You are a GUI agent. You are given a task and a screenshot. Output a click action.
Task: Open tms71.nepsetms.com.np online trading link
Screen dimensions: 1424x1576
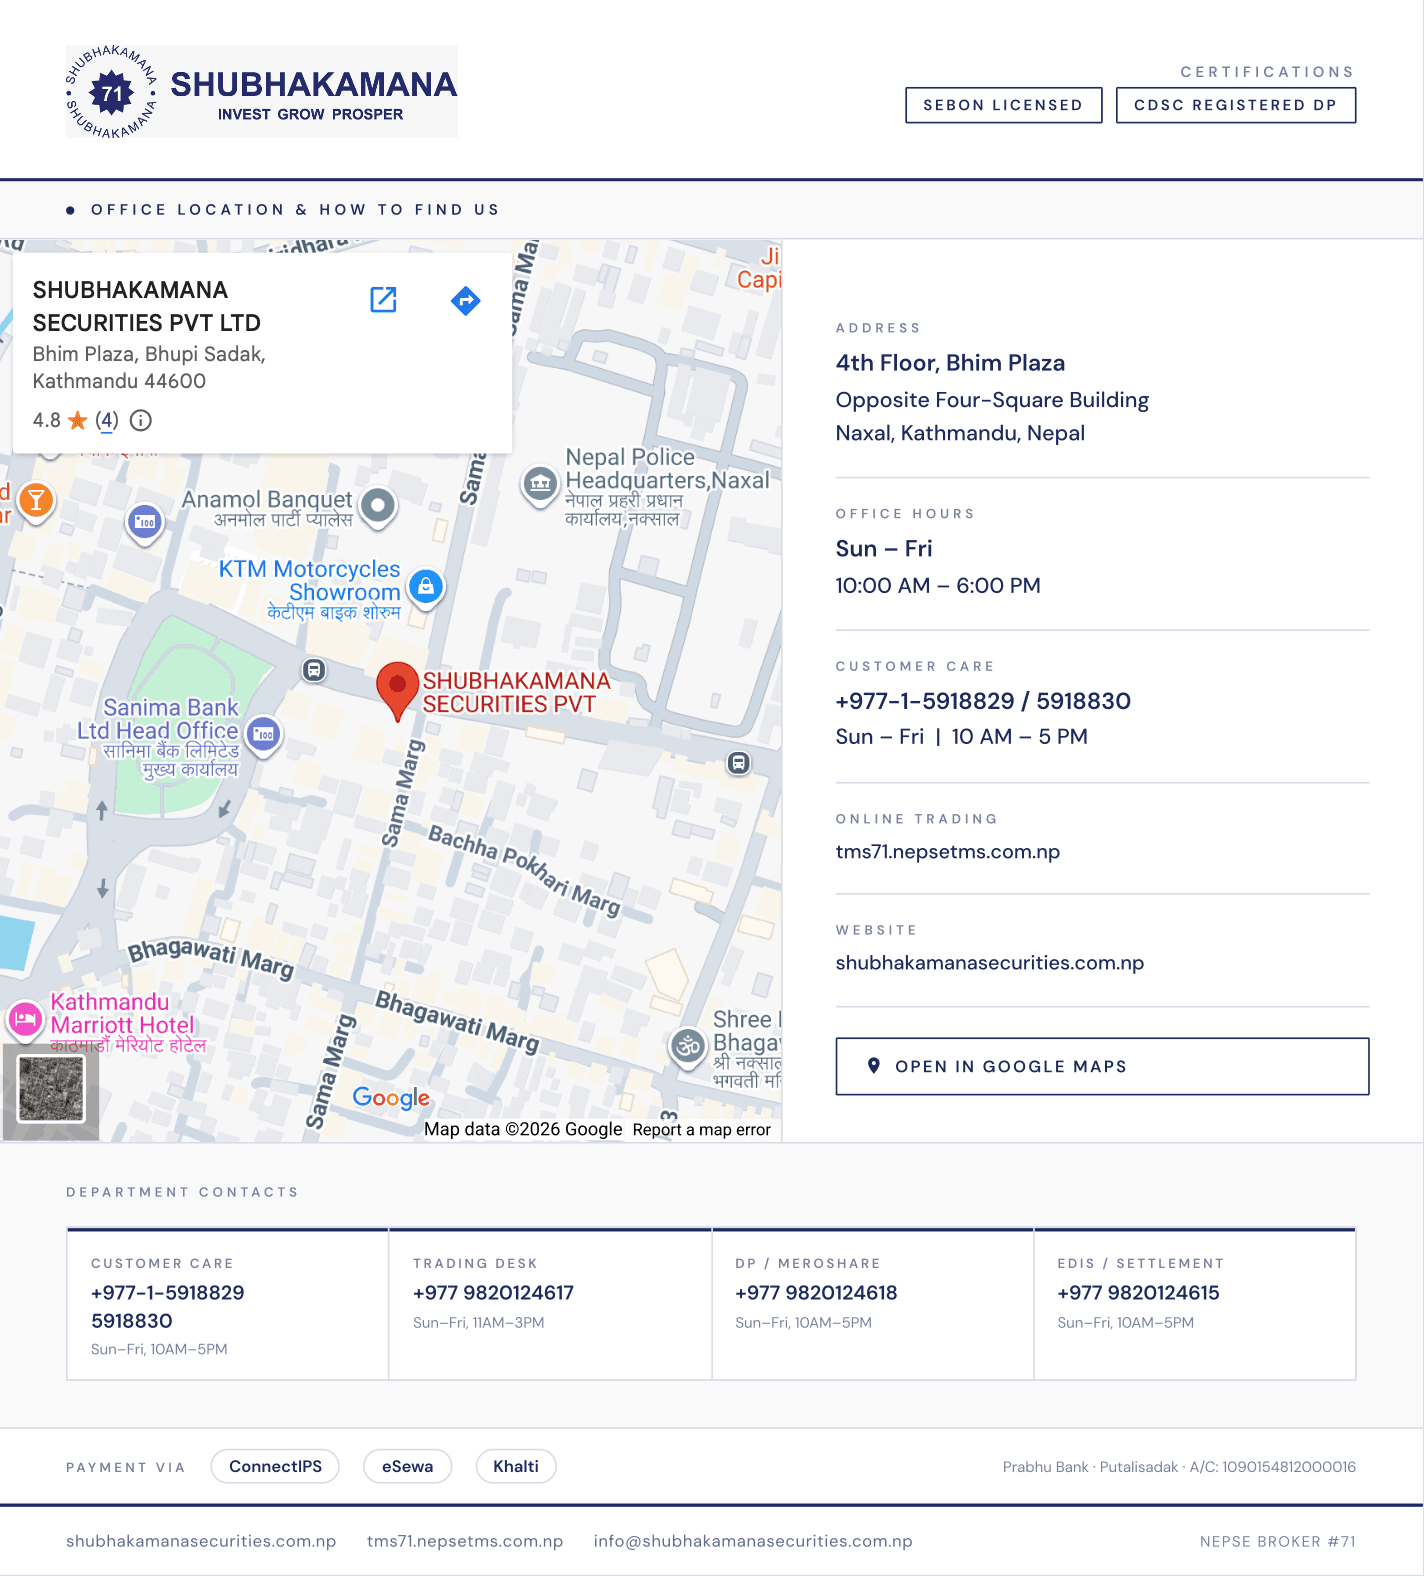click(948, 852)
